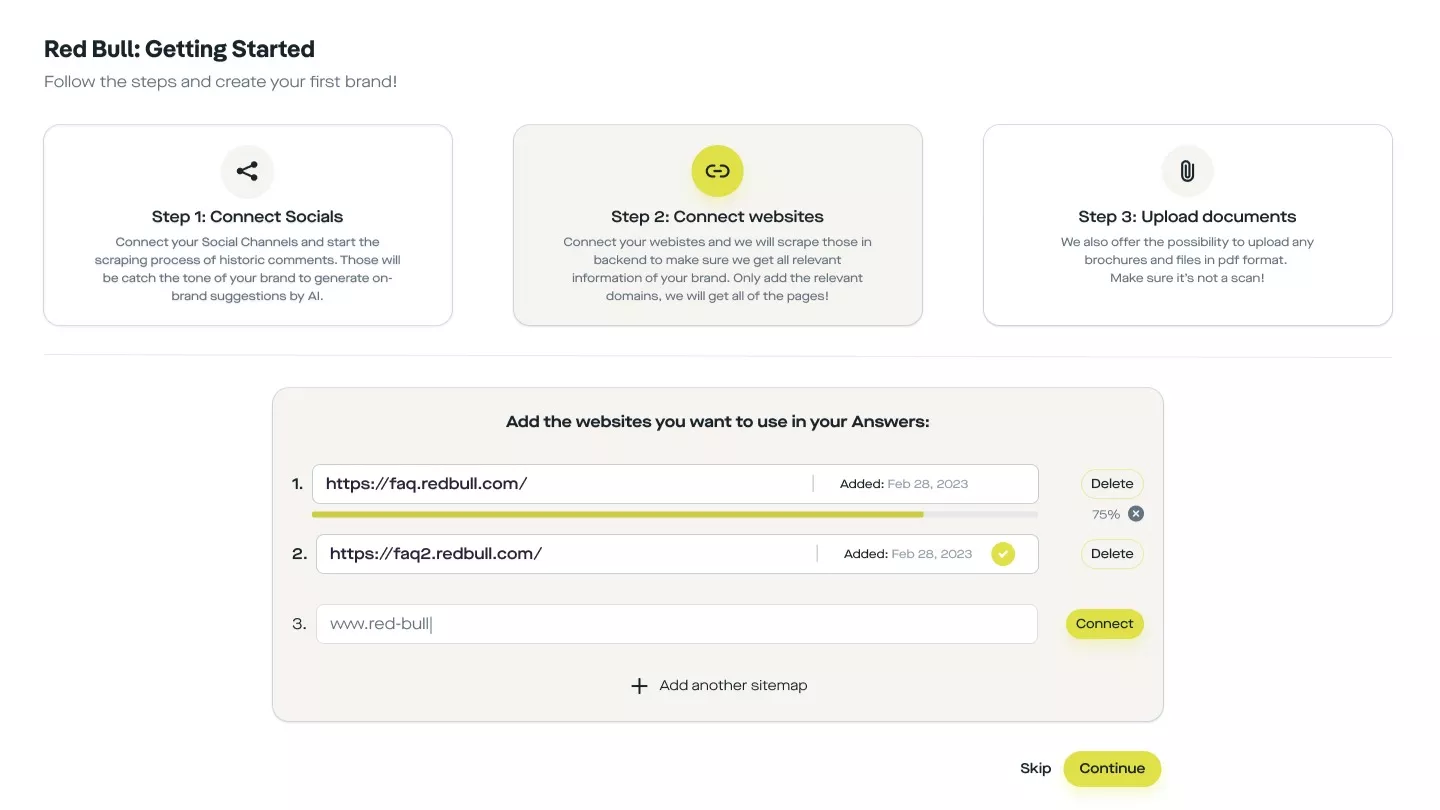The width and height of the screenshot is (1440, 810).
Task: Open the Step 1: Connect Socials card
Action: point(248,225)
